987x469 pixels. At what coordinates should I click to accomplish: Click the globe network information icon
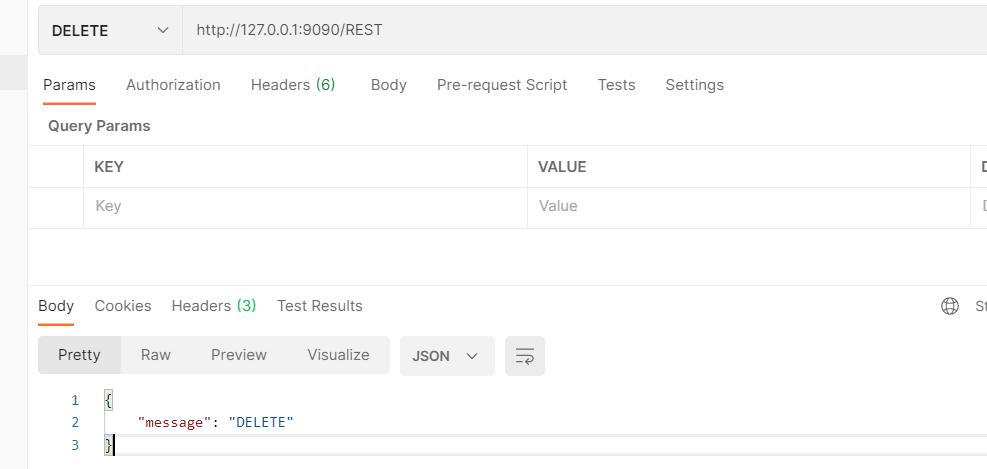949,306
